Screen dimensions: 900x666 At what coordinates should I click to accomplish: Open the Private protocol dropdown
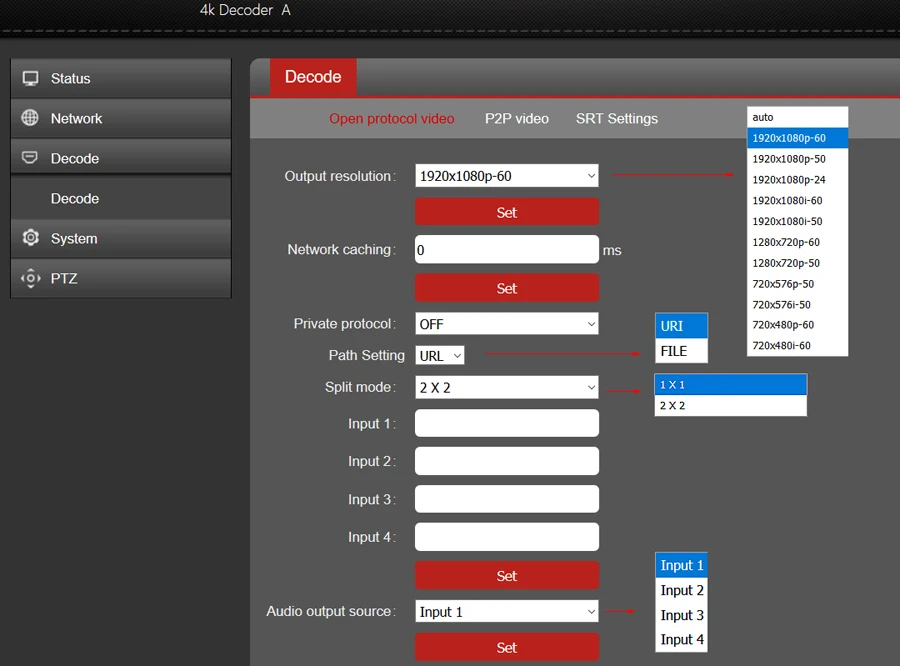[x=507, y=324]
